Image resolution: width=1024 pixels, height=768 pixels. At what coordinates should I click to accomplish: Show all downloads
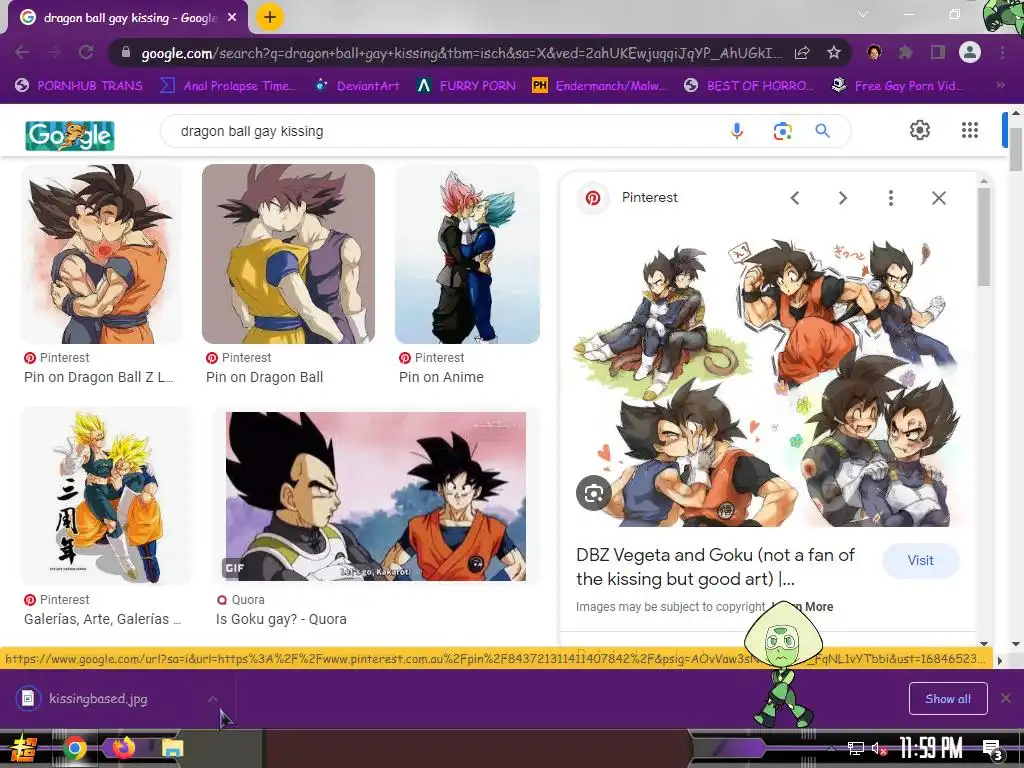tap(948, 699)
